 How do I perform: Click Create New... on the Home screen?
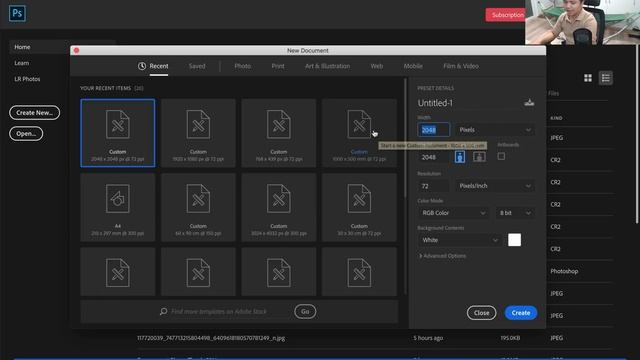click(x=34, y=113)
